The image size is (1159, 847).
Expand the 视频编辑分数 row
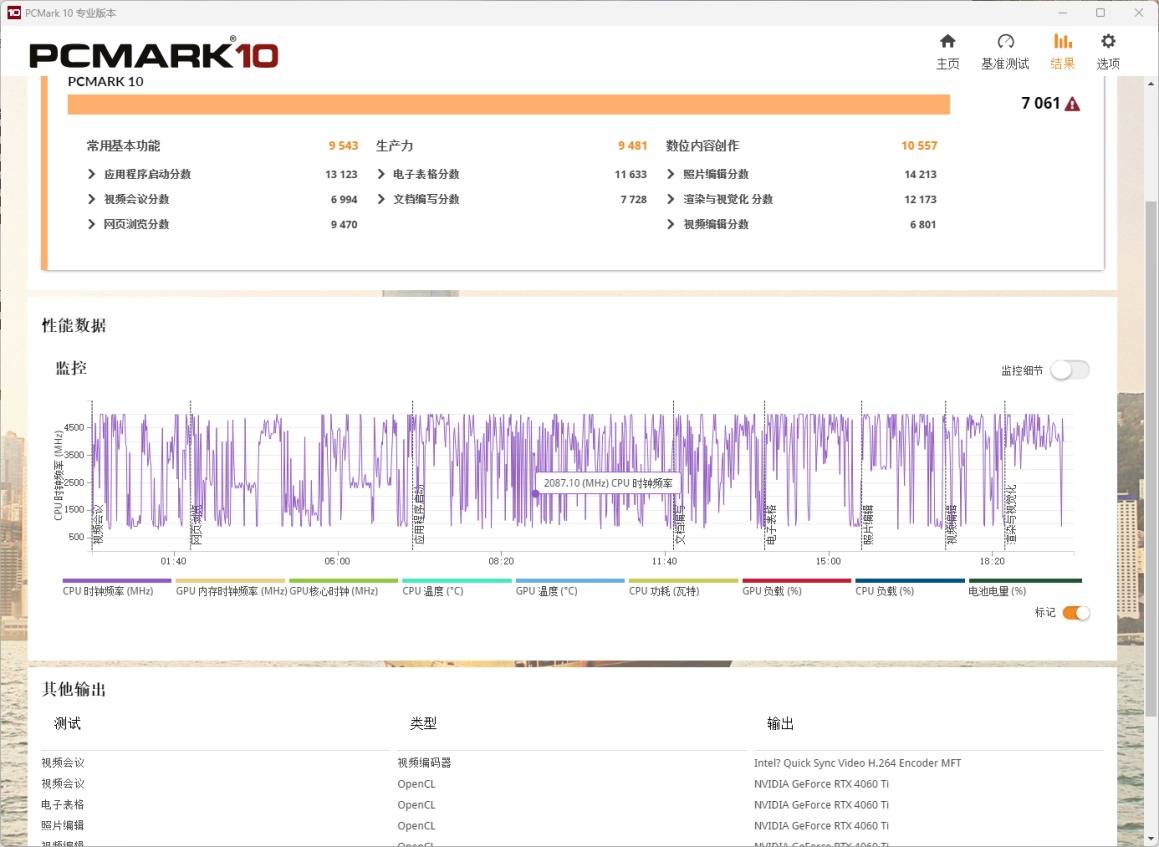[x=670, y=225]
